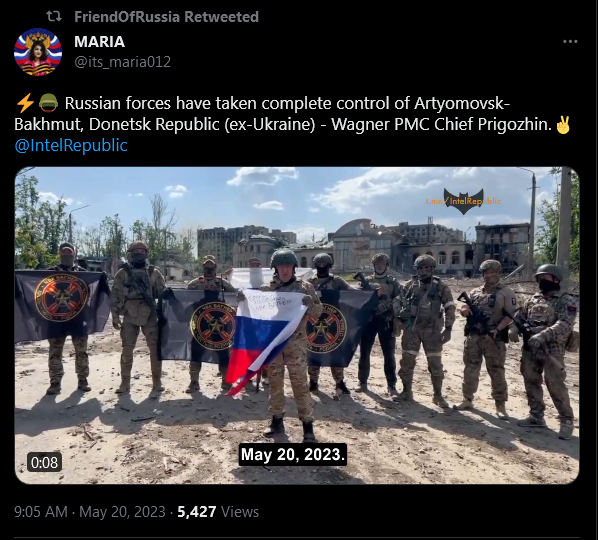598x540 pixels.
Task: Open the 9:05 AM tweet timestamp
Action: [90, 512]
